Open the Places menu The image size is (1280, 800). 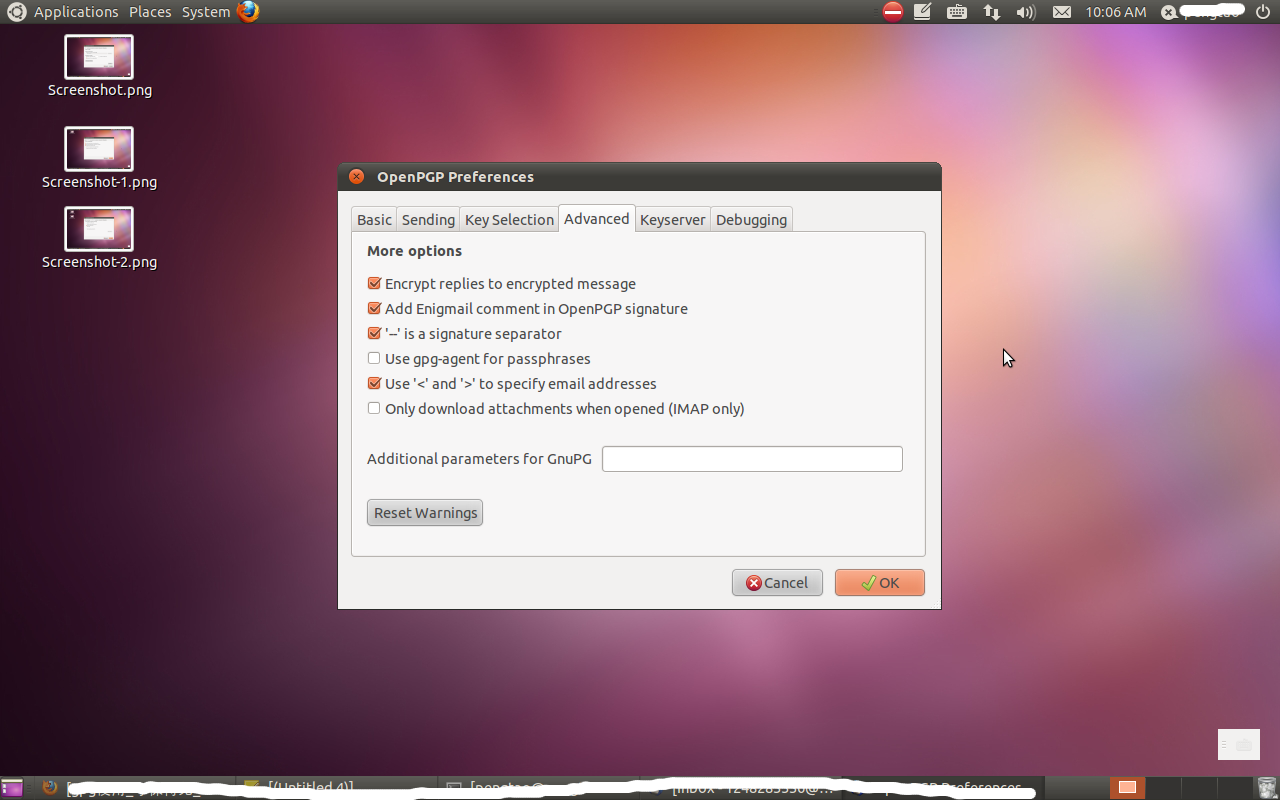(150, 12)
